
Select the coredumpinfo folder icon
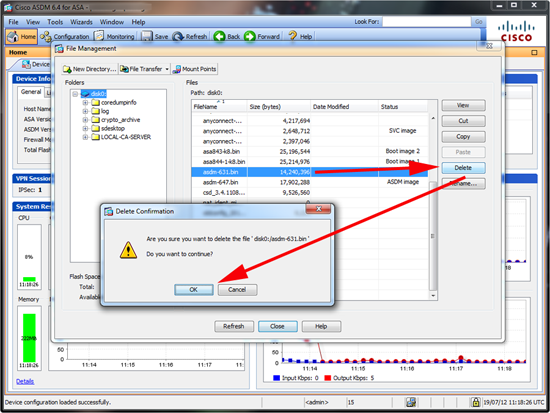(95, 102)
